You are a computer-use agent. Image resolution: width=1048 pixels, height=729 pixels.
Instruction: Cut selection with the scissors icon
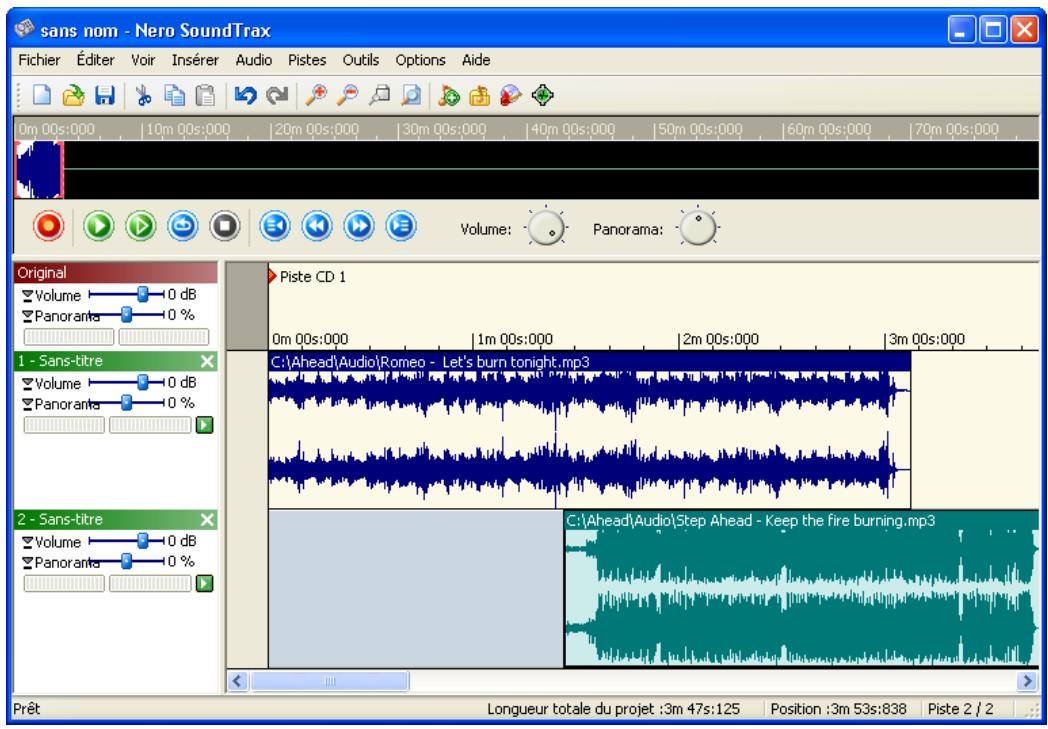(x=143, y=96)
